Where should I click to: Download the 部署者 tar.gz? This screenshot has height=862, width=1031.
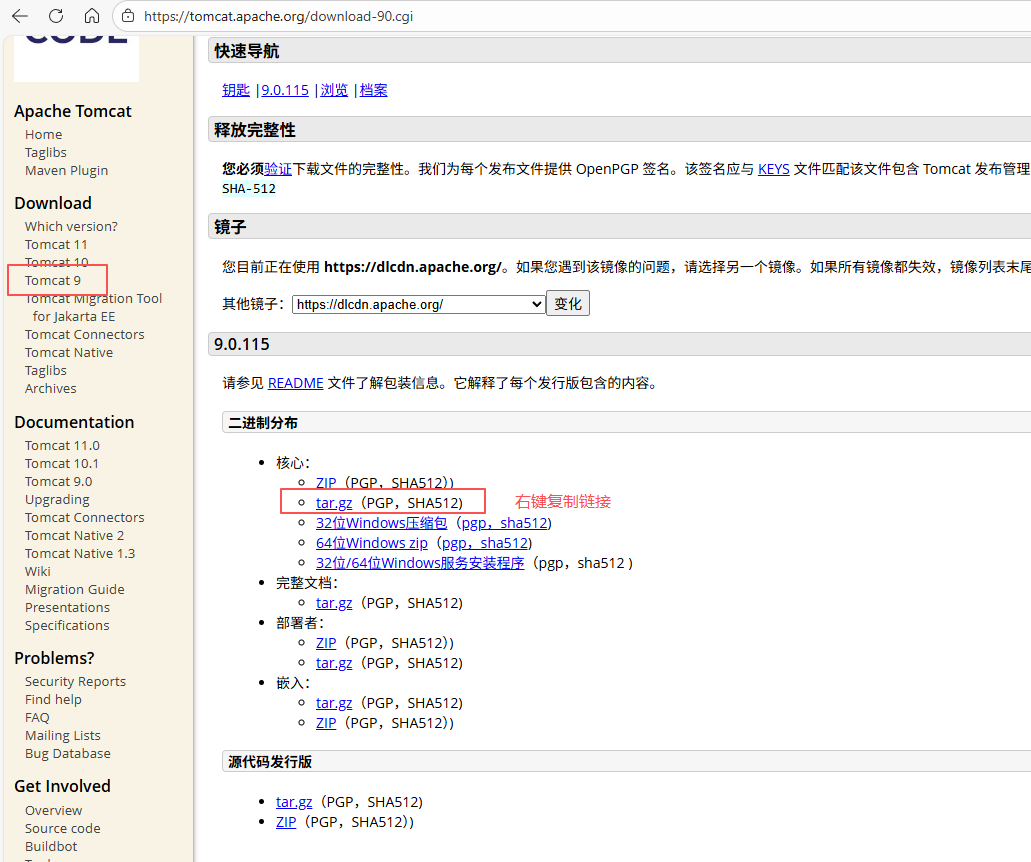click(x=334, y=663)
